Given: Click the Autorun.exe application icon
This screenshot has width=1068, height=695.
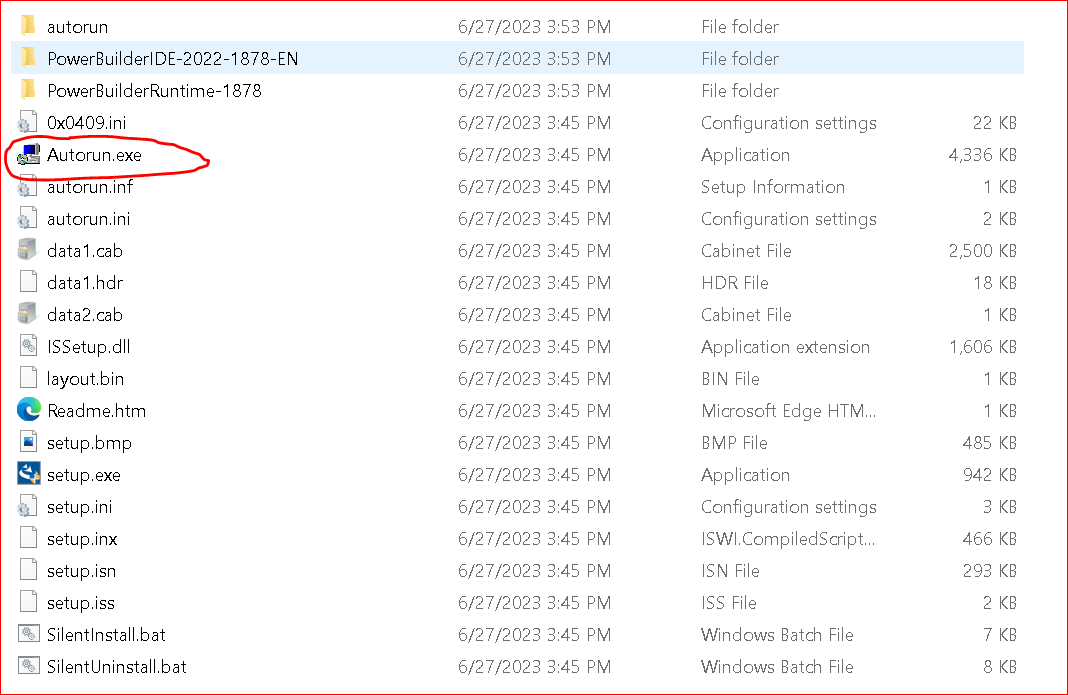Looking at the screenshot, I should [28, 155].
